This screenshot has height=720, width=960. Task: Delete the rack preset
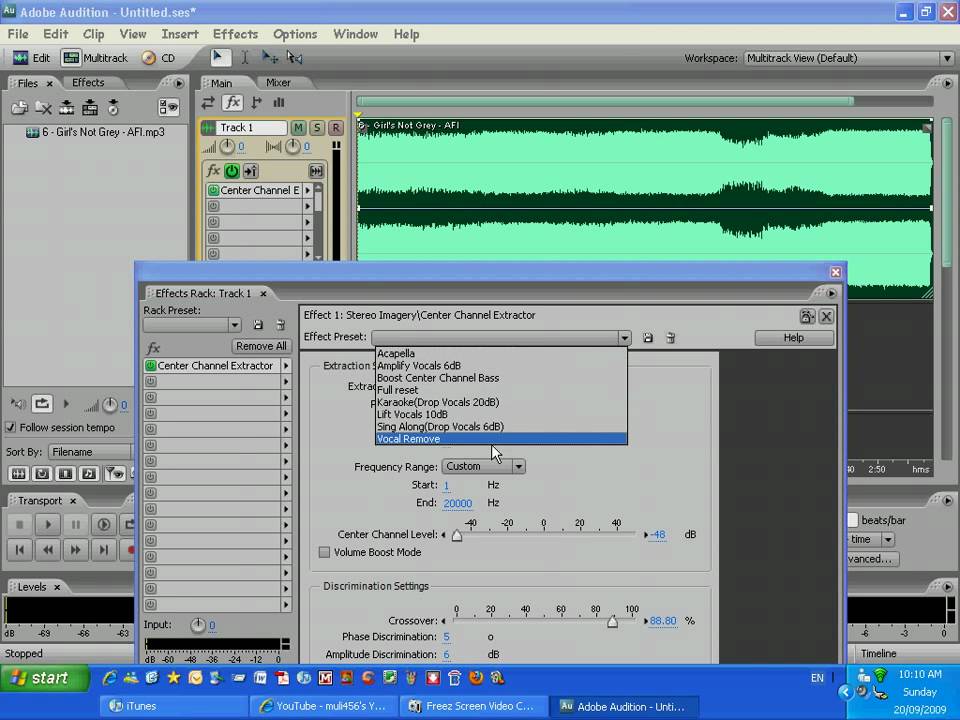280,325
